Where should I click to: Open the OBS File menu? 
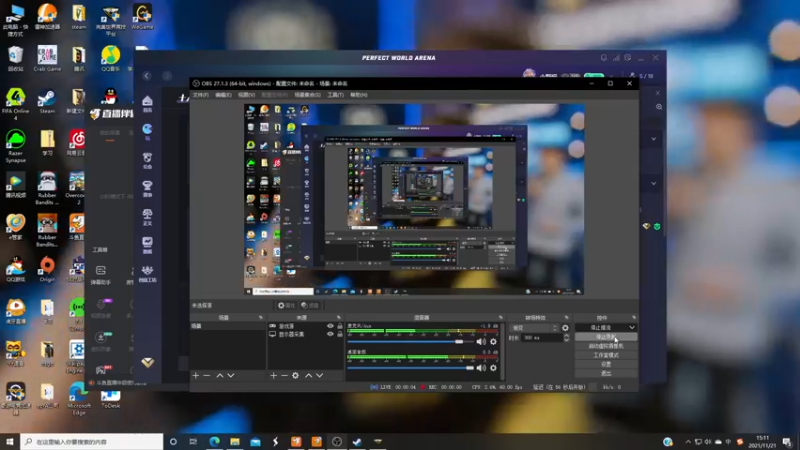pos(201,95)
